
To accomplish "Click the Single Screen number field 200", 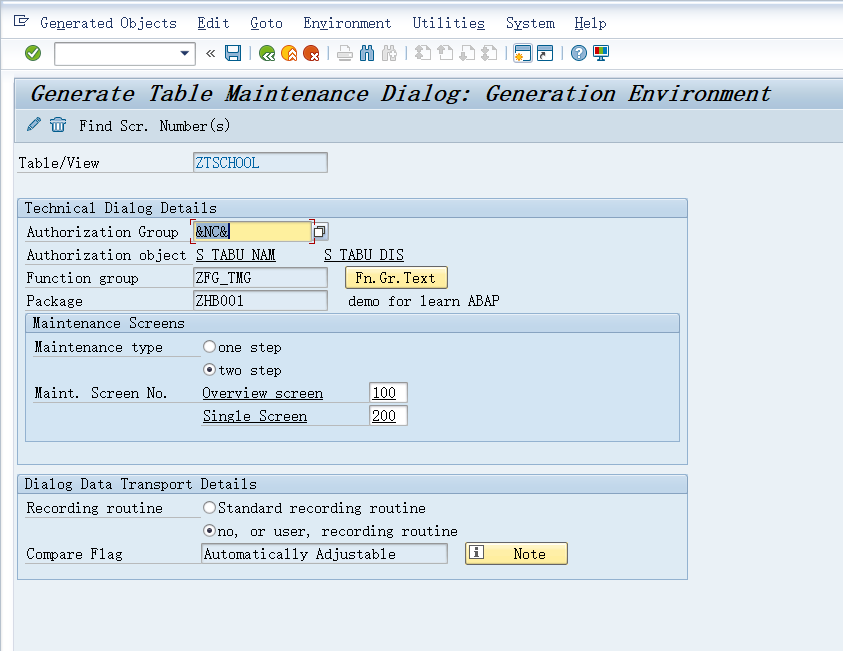I will pyautogui.click(x=388, y=416).
